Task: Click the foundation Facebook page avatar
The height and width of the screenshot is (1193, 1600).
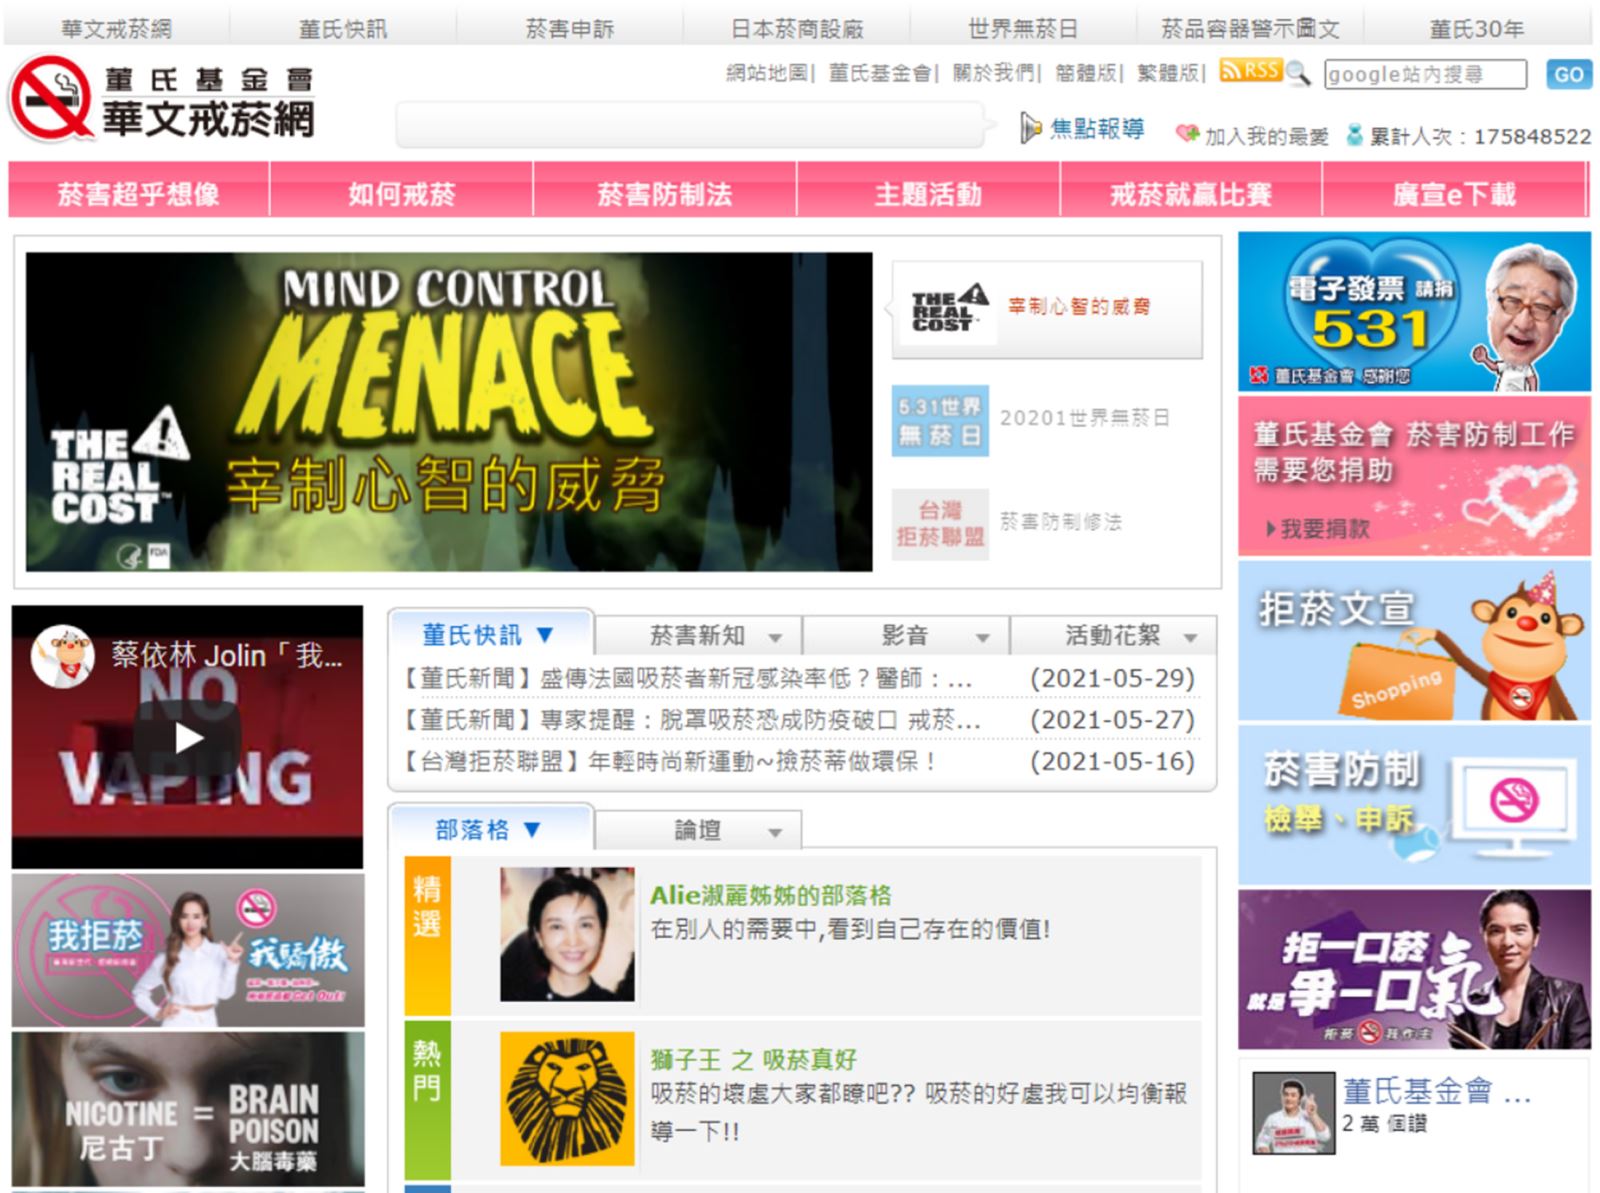Action: tap(1293, 1113)
